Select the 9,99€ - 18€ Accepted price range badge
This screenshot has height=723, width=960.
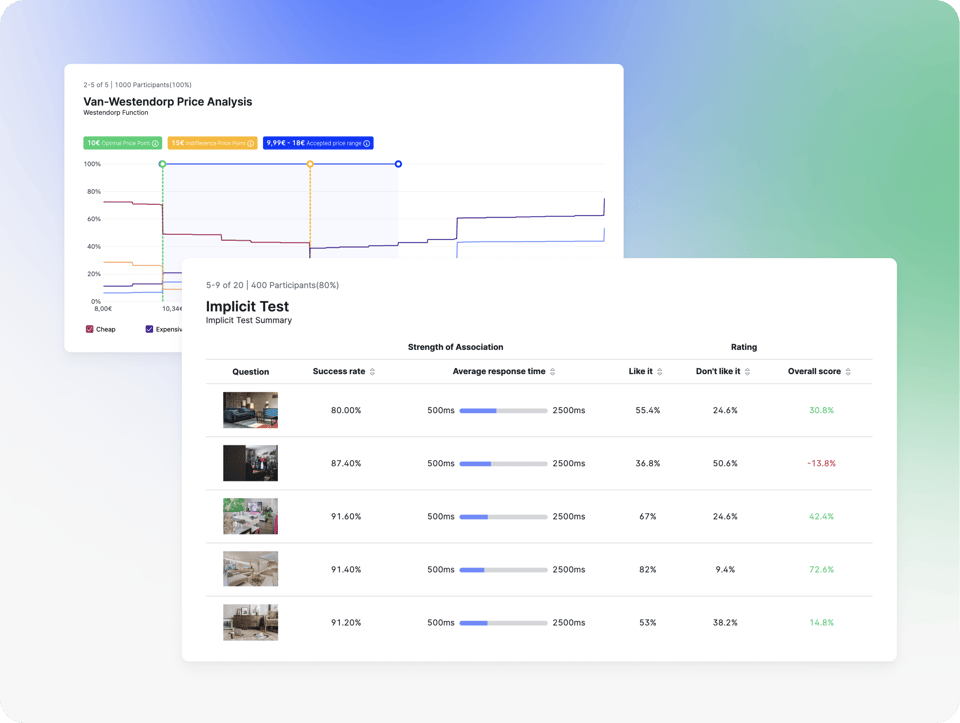click(x=318, y=144)
